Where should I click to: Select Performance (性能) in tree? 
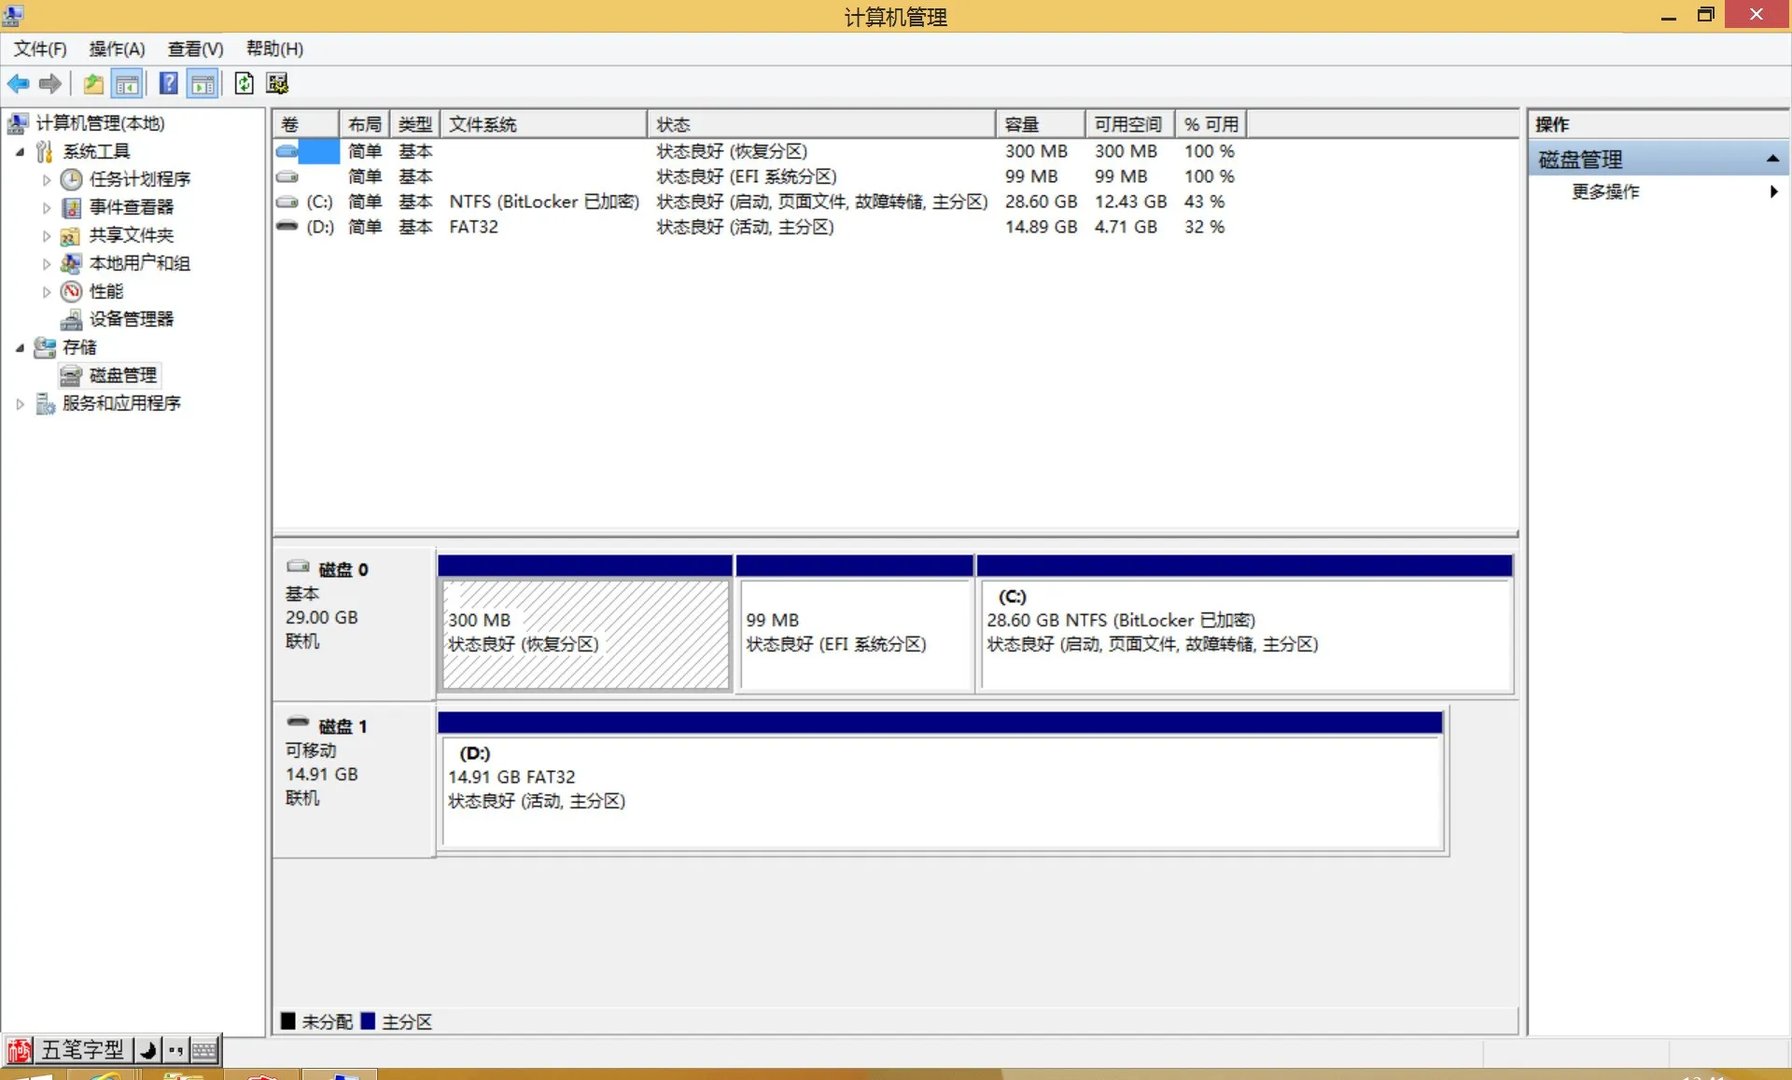click(x=106, y=291)
